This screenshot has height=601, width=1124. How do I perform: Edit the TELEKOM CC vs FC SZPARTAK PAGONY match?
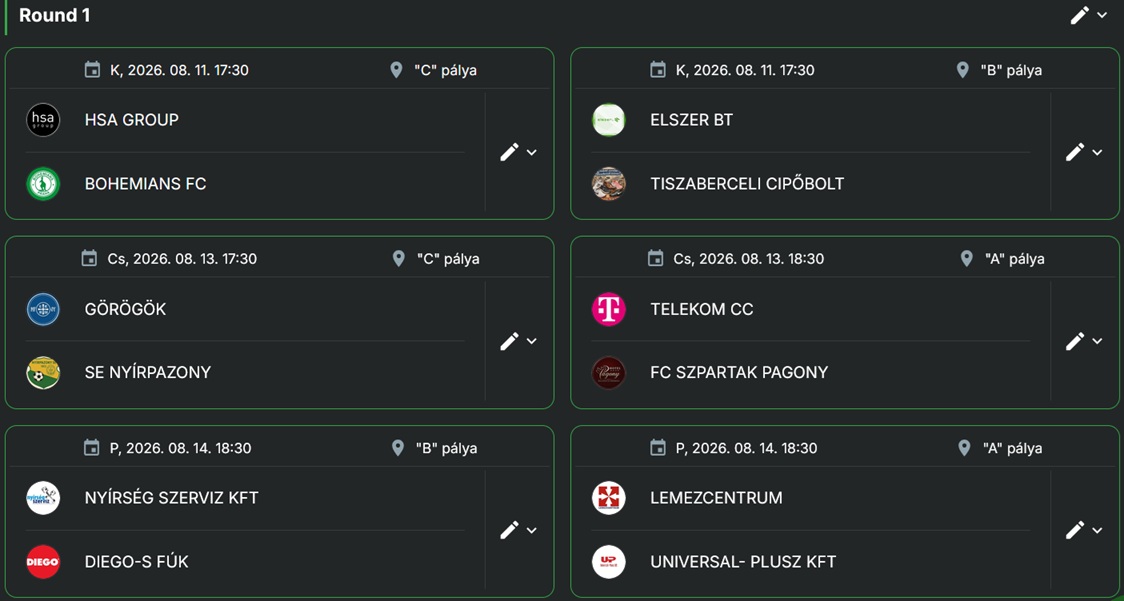[x=1075, y=341]
